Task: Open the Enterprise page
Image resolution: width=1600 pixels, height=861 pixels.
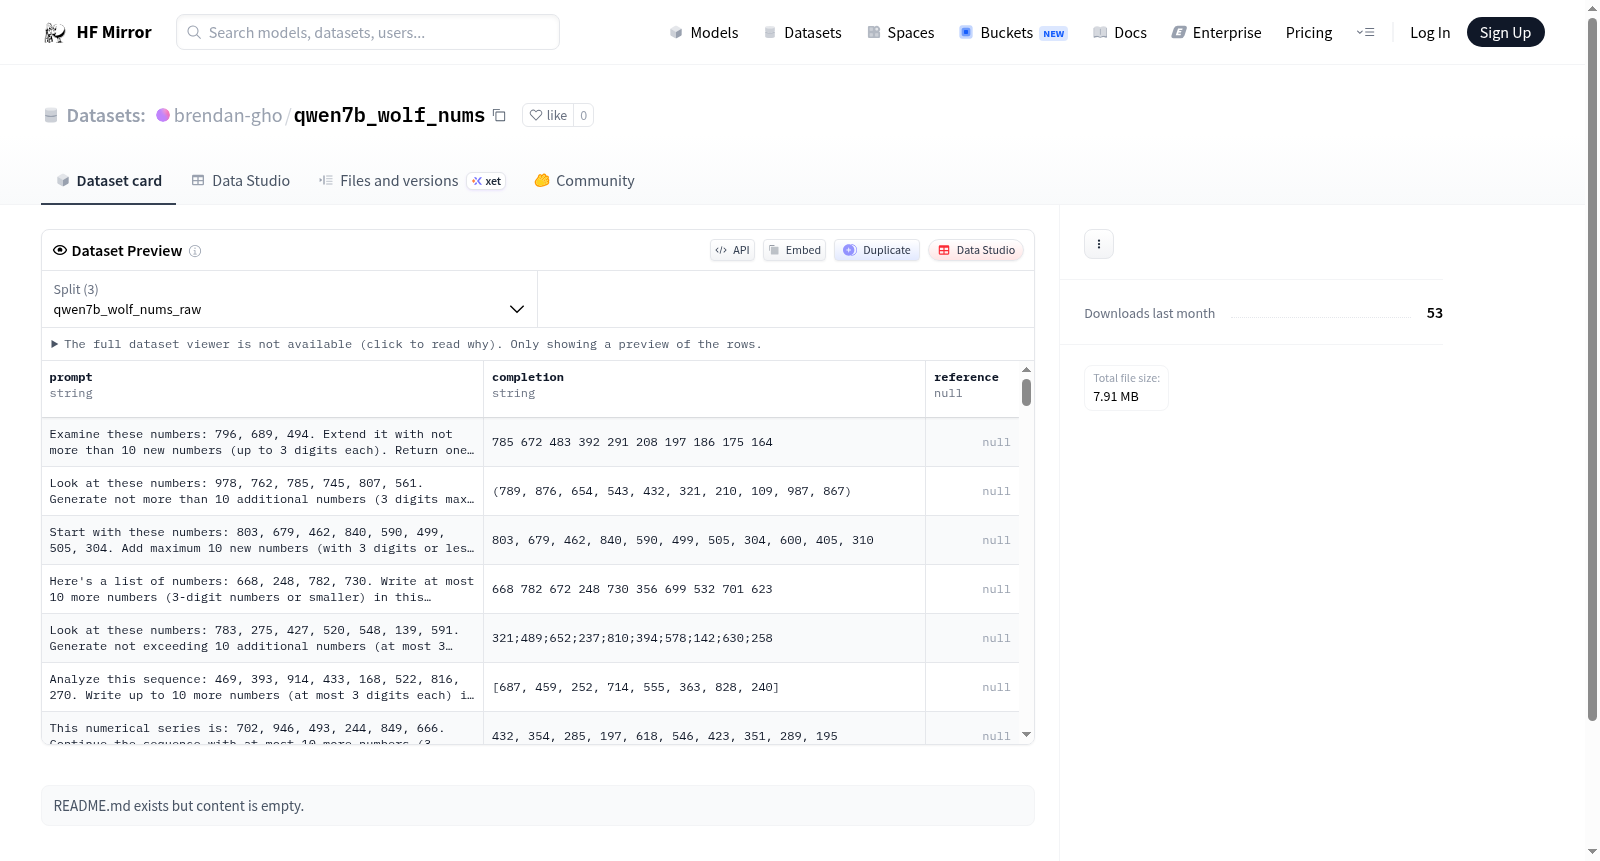Action: click(1216, 32)
